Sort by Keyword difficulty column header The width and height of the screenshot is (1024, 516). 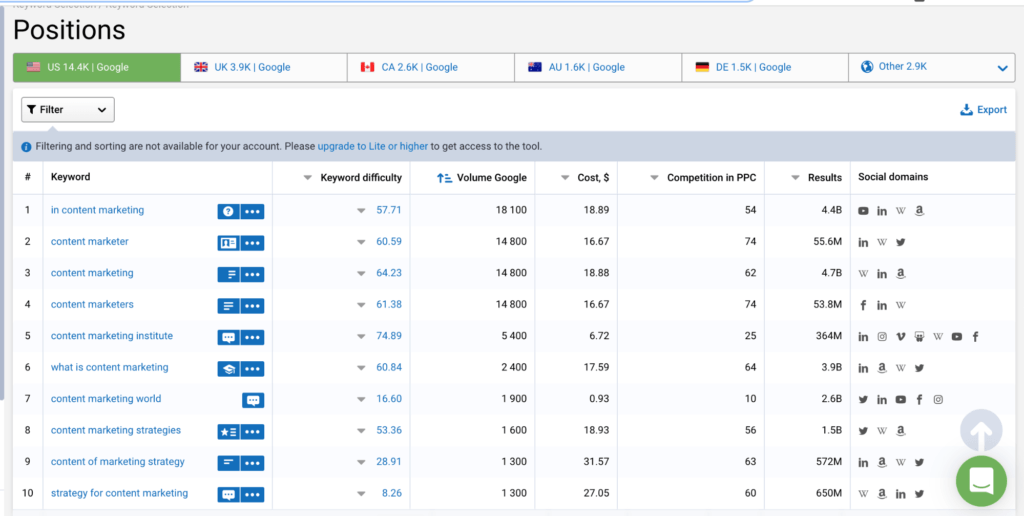click(x=360, y=177)
